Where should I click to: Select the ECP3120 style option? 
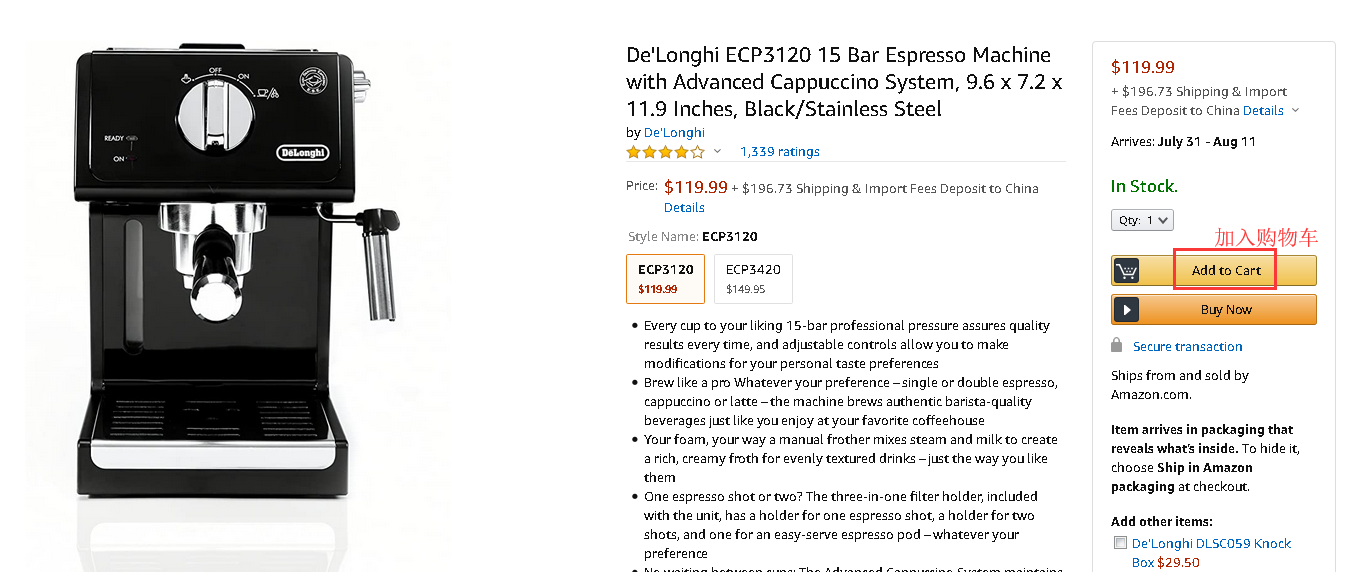[x=665, y=278]
